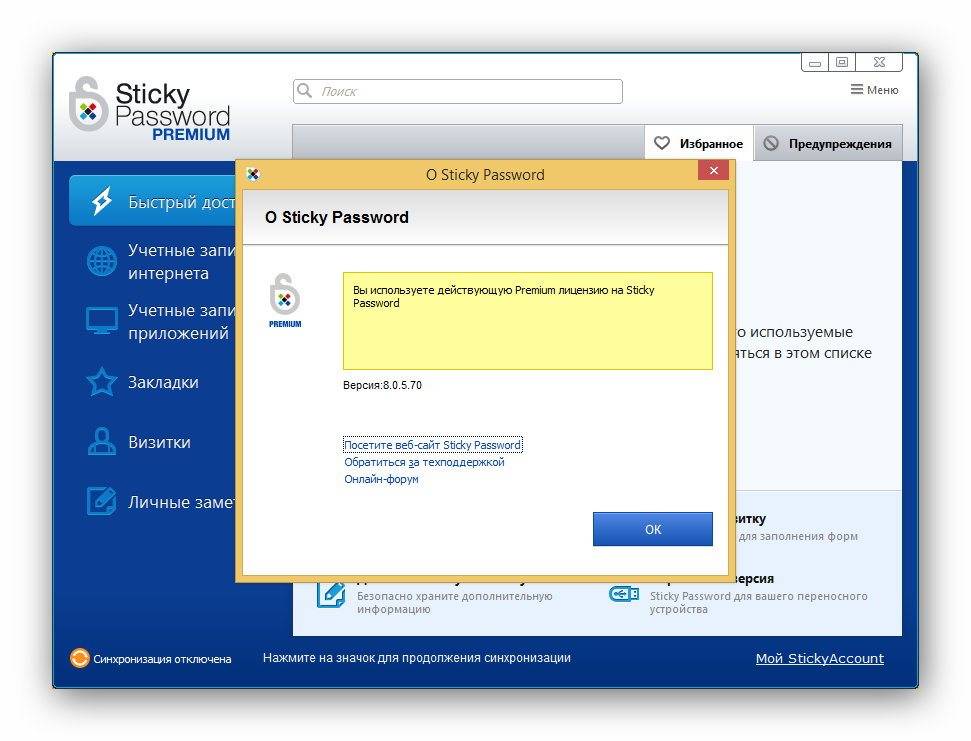This screenshot has width=971, height=741.
Task: Open the Онлайн-форум link
Action: click(x=381, y=479)
